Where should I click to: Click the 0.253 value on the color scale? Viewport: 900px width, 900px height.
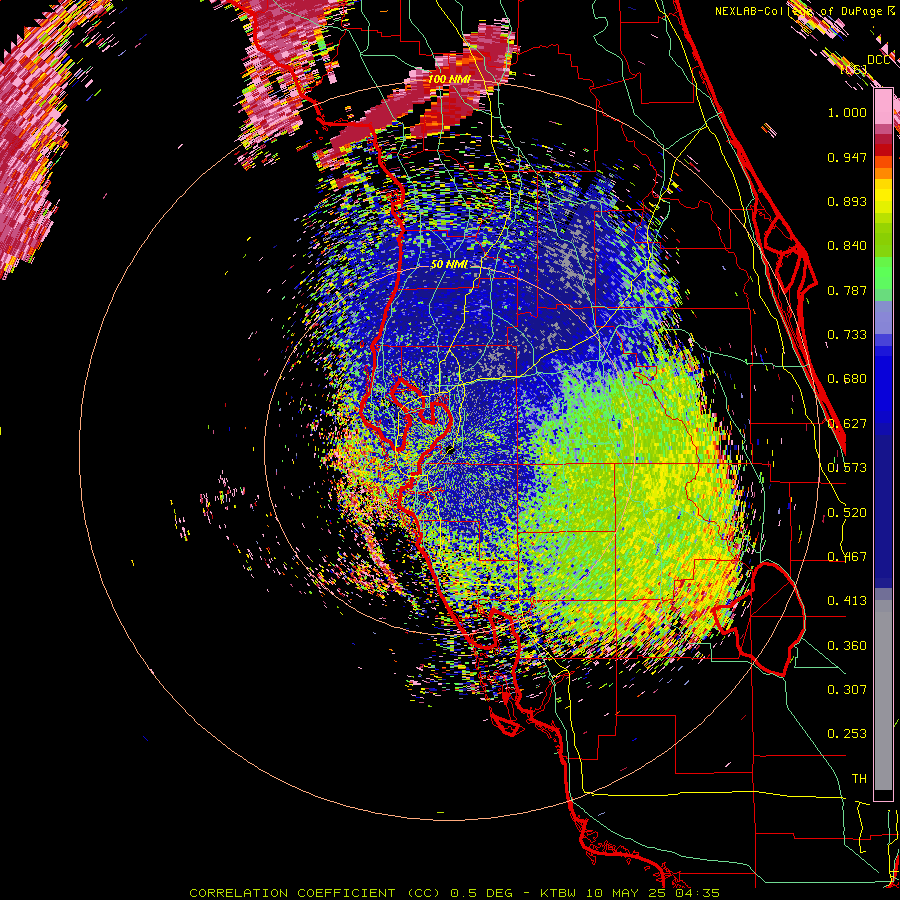pos(847,734)
